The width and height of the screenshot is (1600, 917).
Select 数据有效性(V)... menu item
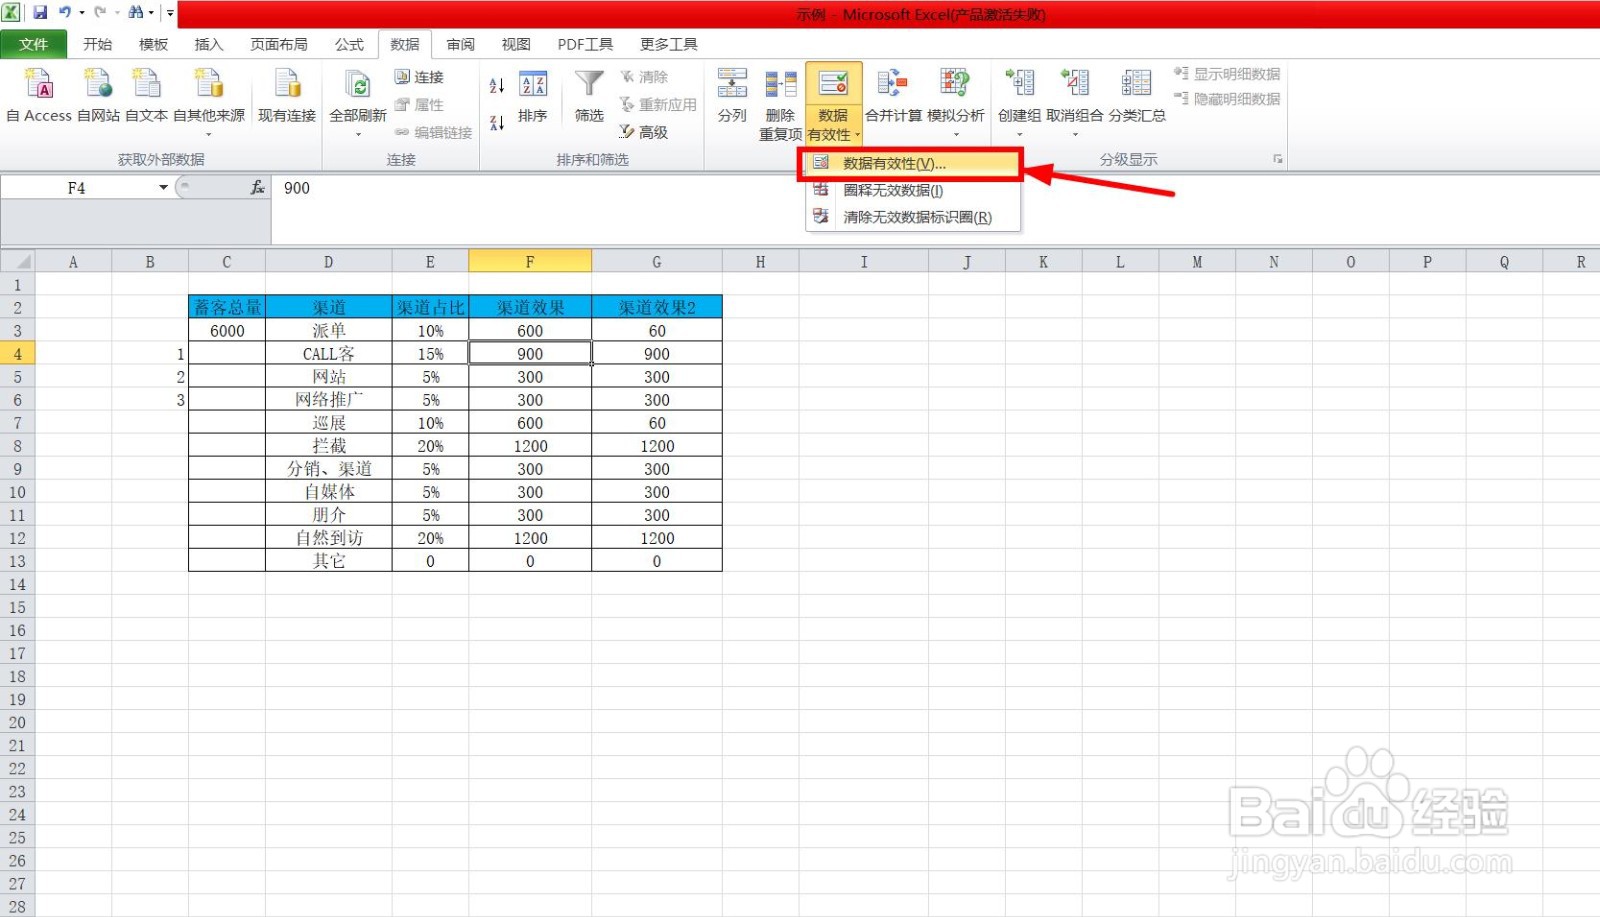point(913,164)
